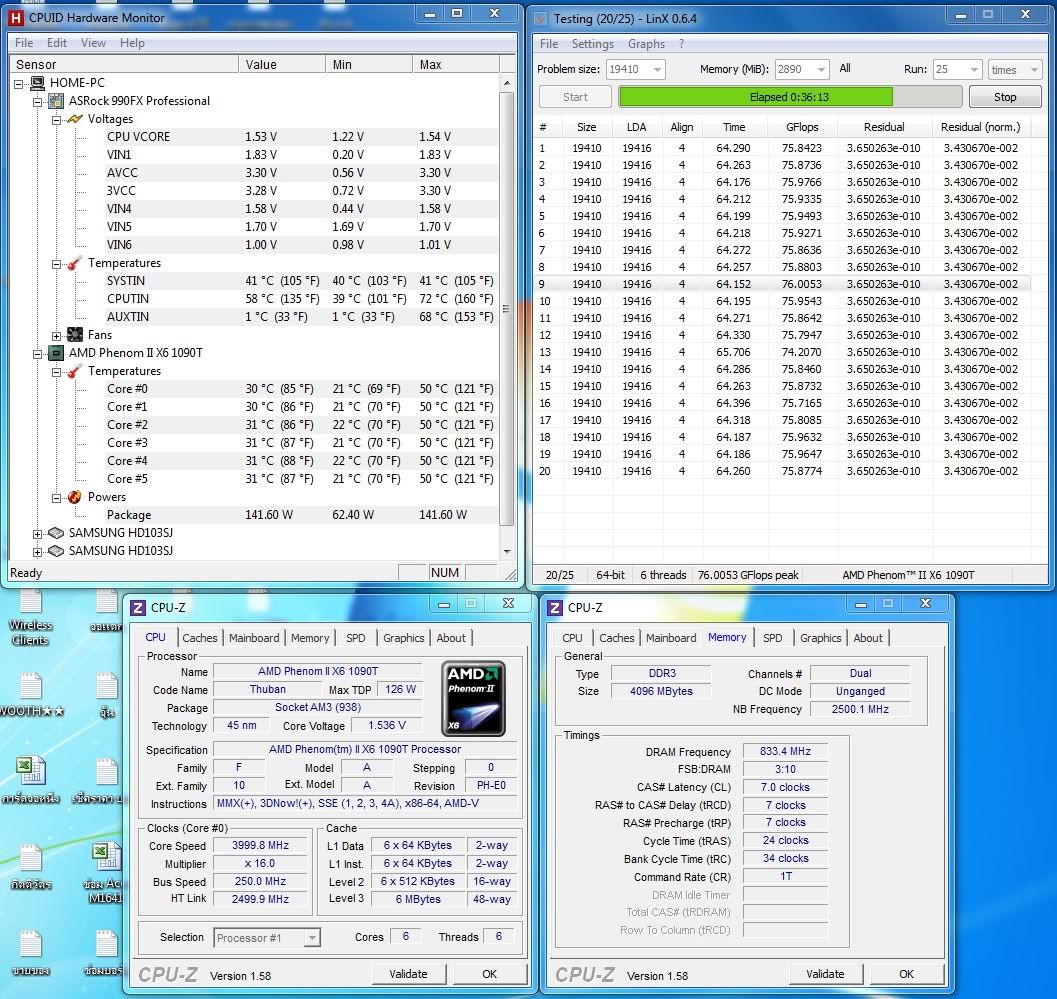Click the right CPU-Z window title icon
Viewport: 1057px width, 999px height.
555,607
